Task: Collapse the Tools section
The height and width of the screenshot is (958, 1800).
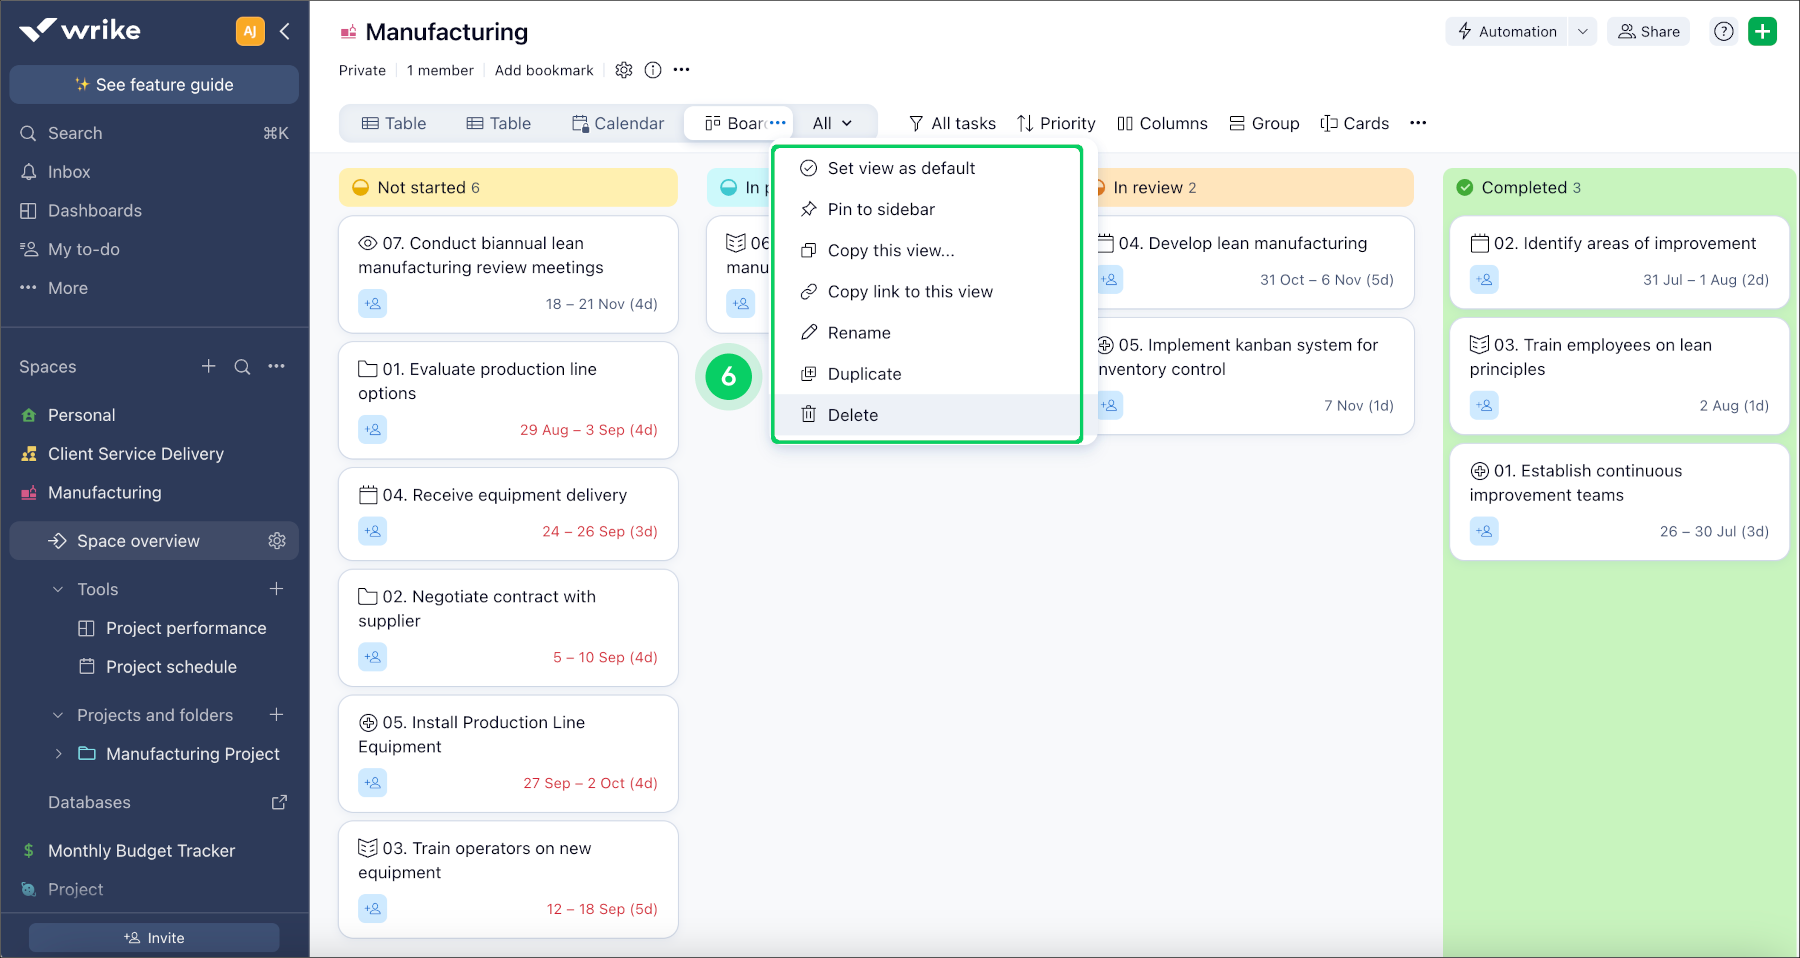Action: 57,589
